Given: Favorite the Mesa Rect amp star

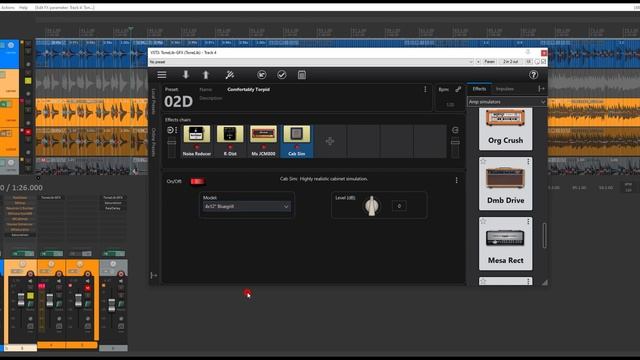Looking at the screenshot, I should click(x=483, y=222).
